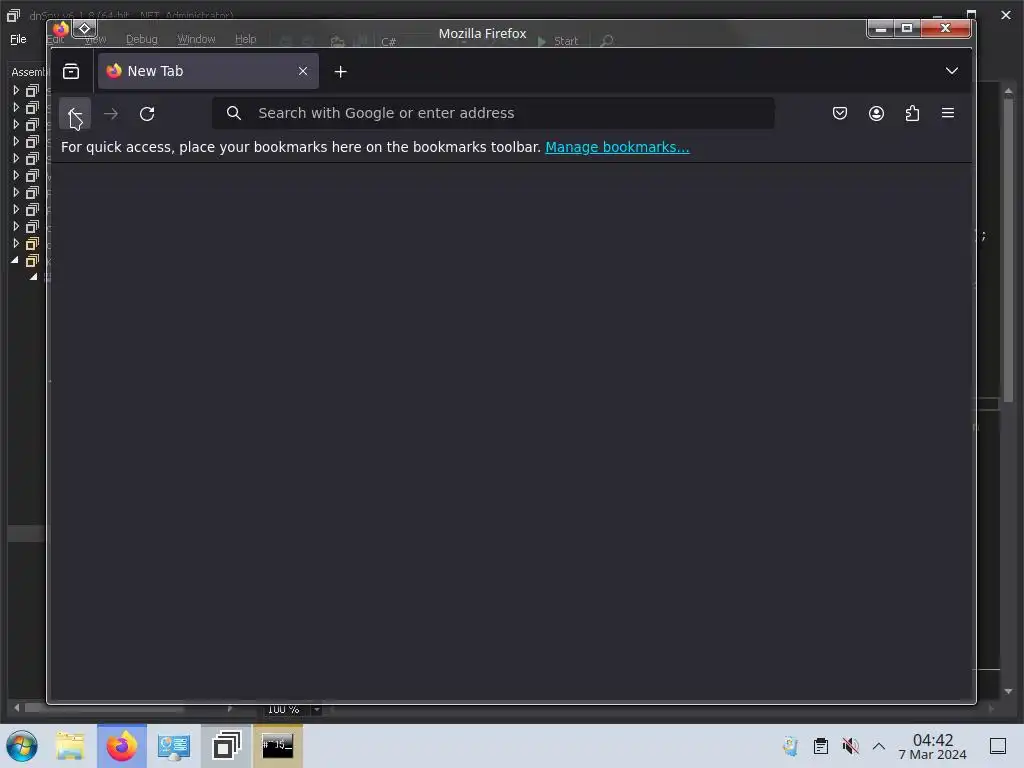1024x768 pixels.
Task: Collapse the expanded yellow assembly node in dnSpy
Action: [15, 261]
